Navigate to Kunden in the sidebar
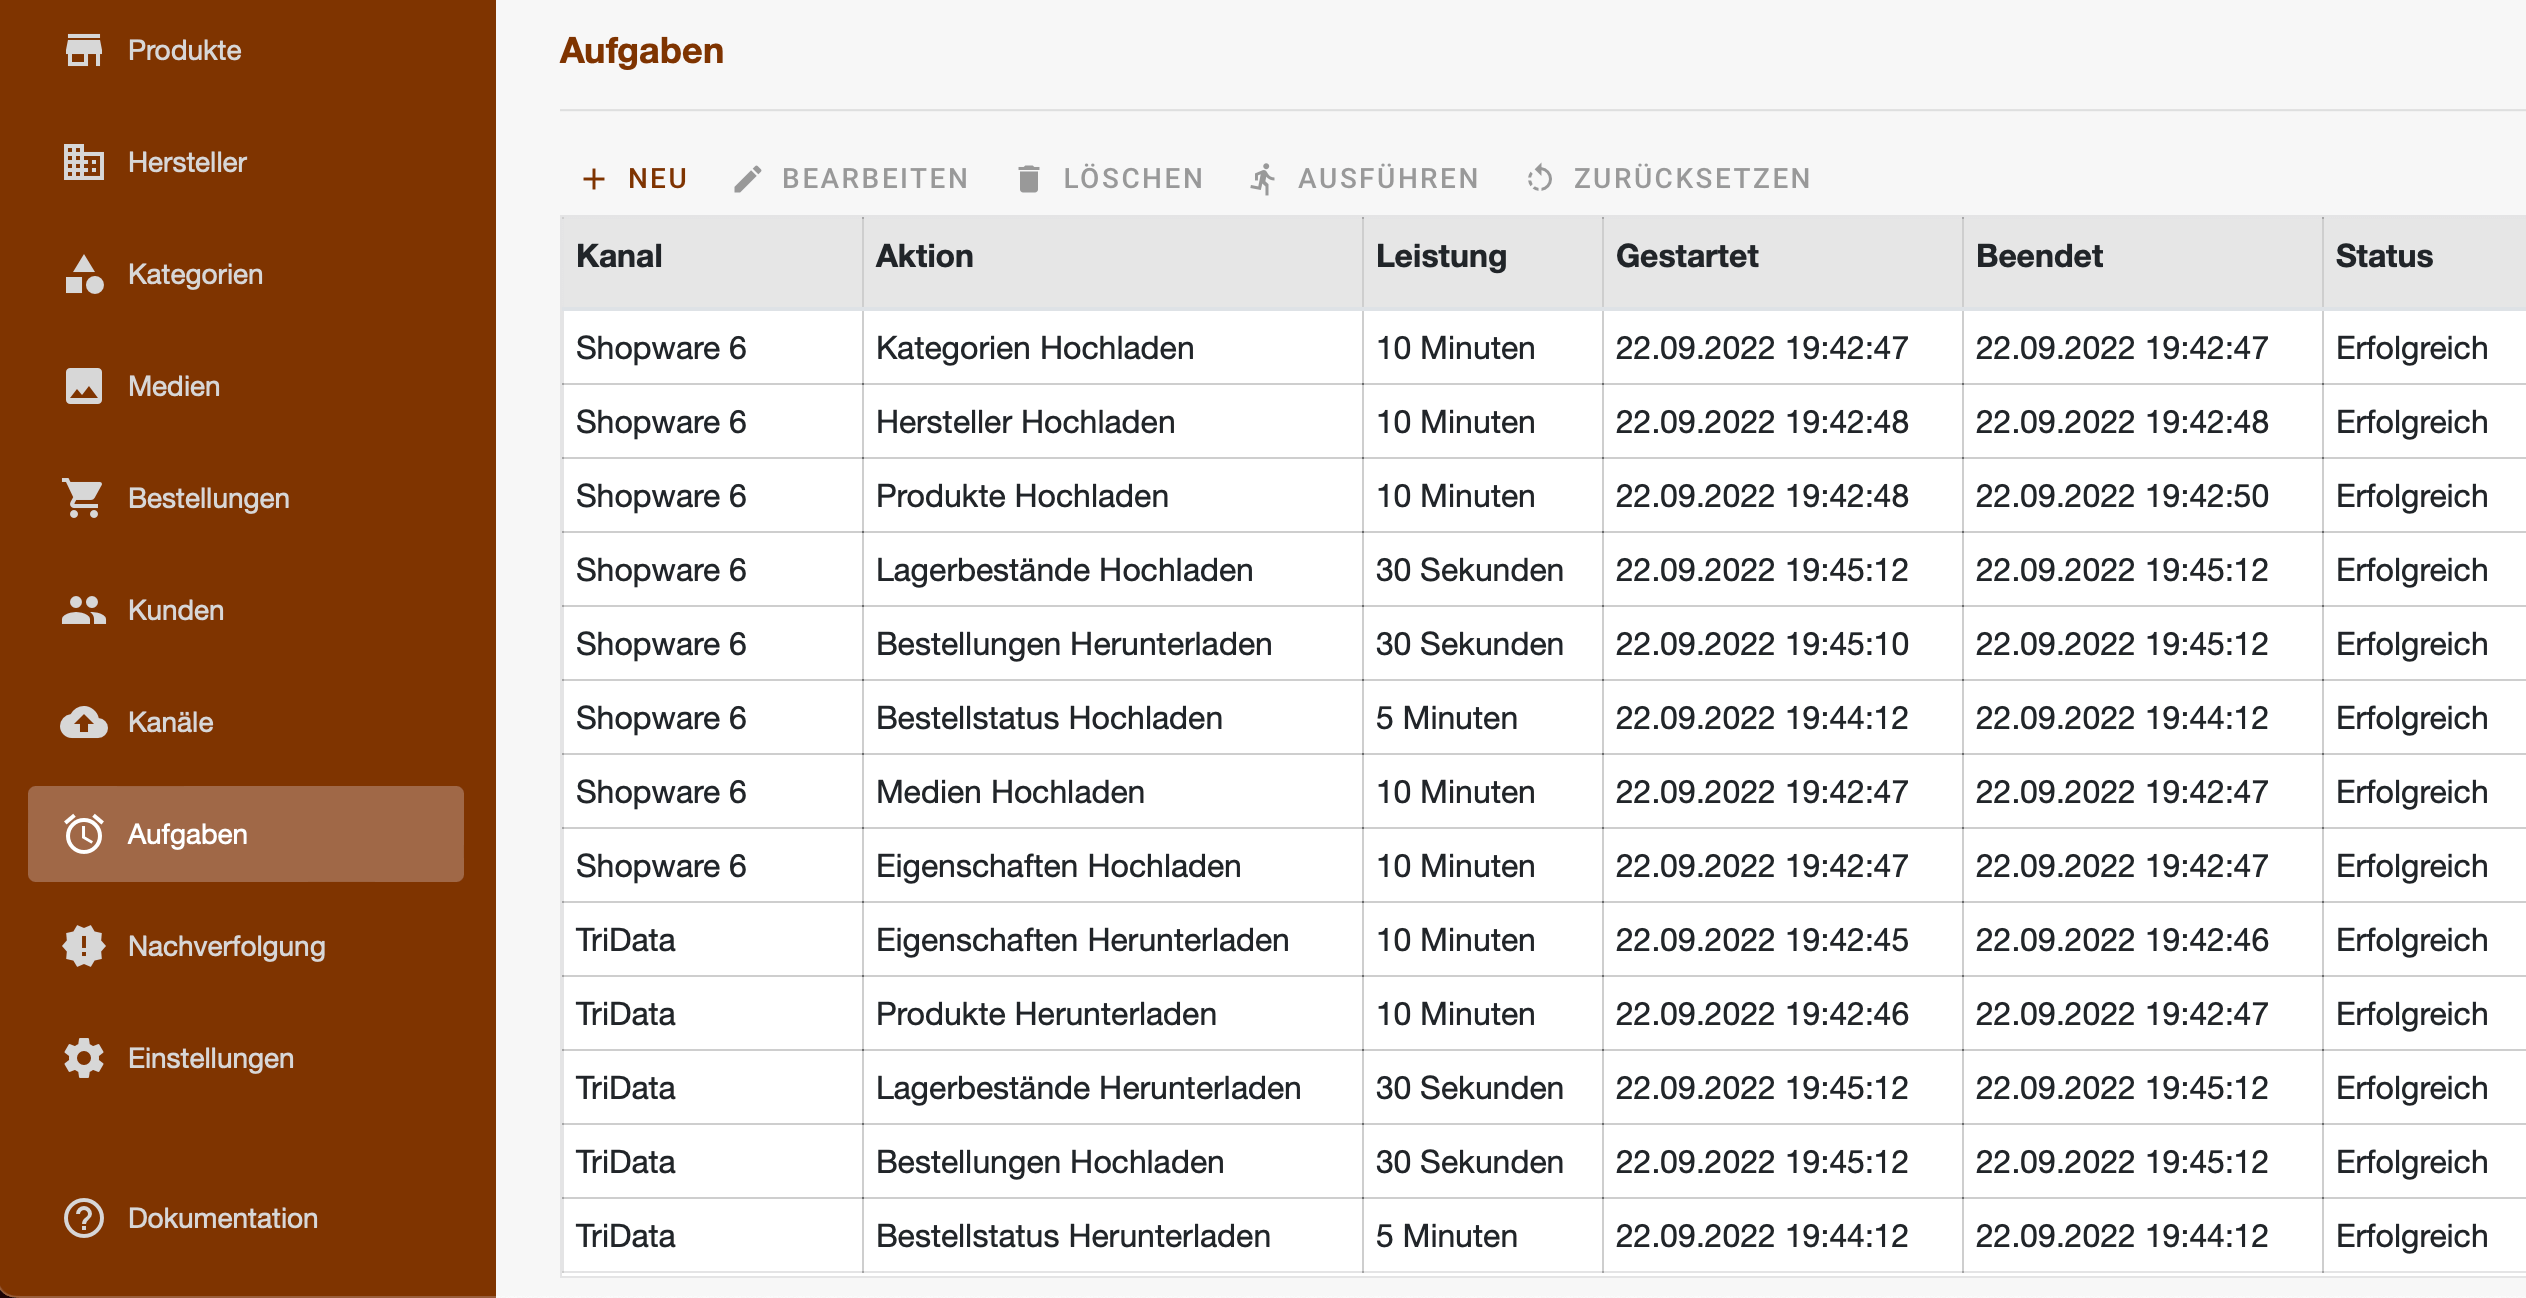Viewport: 2526px width, 1298px height. pos(246,610)
